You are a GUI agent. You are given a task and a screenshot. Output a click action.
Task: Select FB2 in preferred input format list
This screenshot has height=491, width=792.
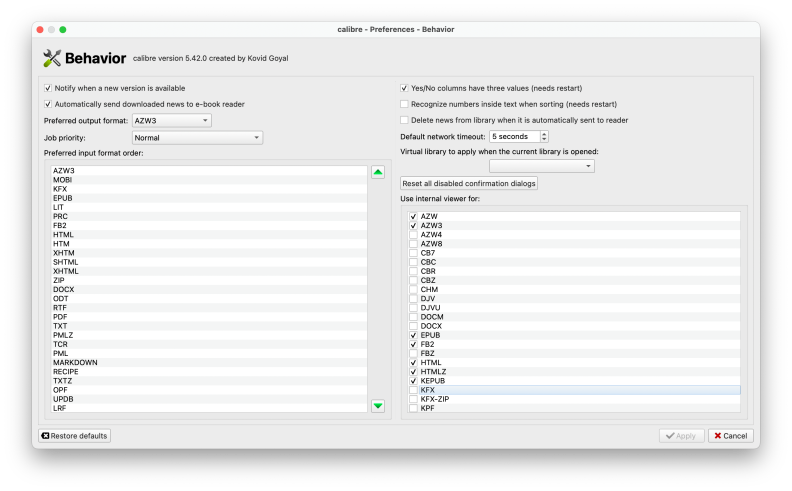click(x=209, y=225)
